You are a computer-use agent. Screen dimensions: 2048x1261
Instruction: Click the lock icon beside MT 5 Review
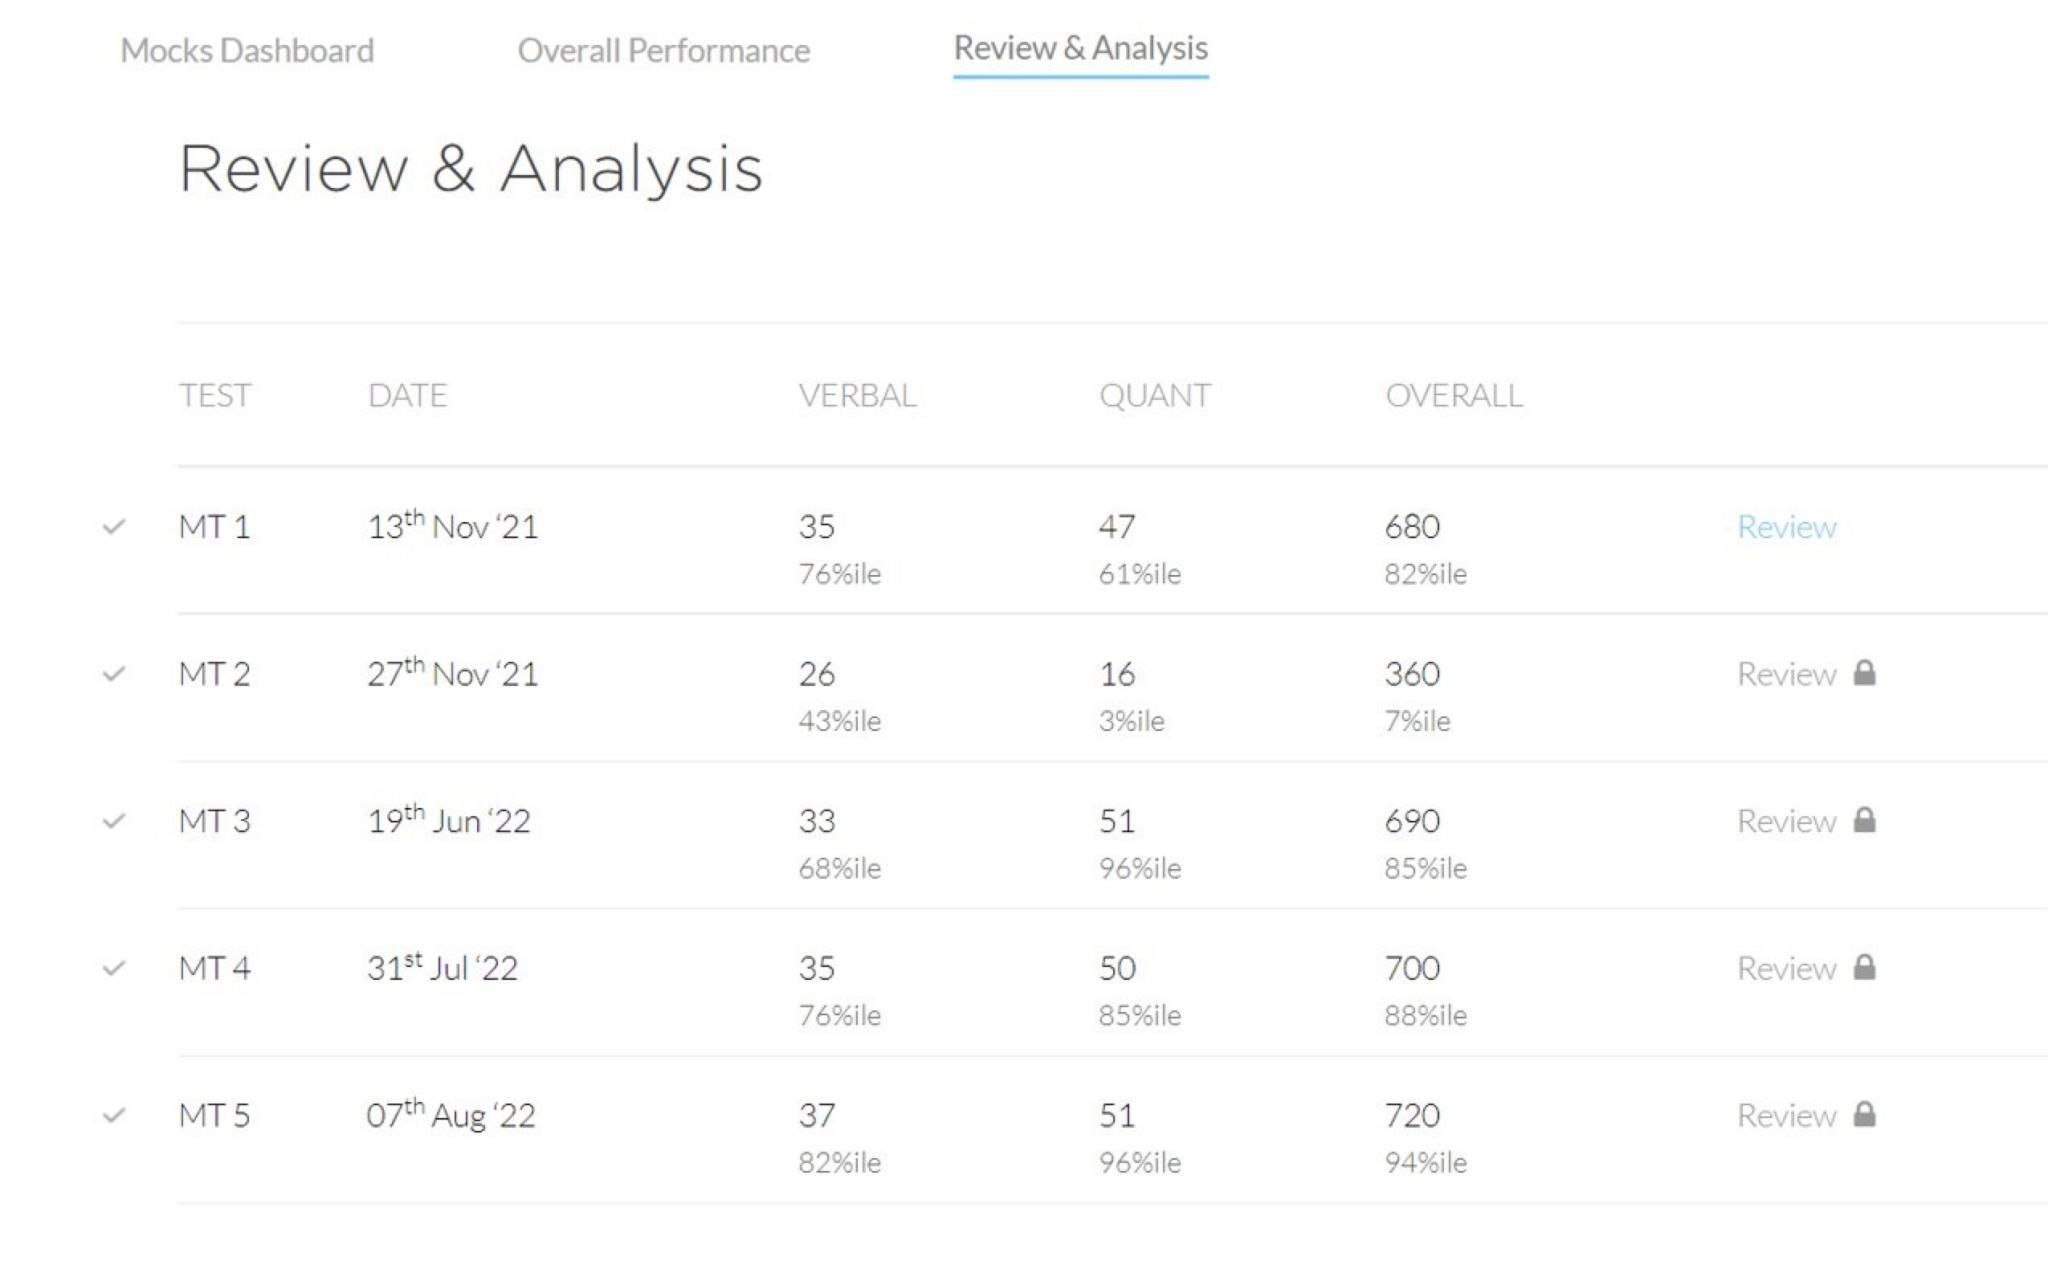coord(1866,1114)
